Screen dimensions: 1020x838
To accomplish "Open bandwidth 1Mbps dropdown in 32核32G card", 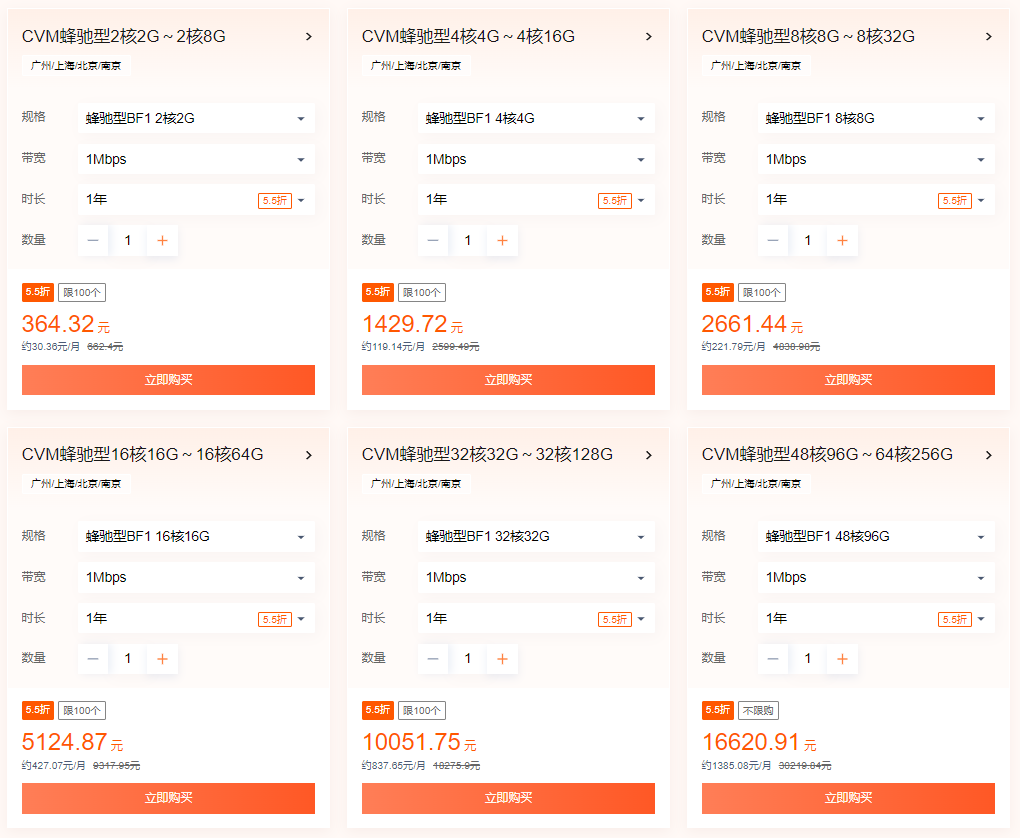I will 536,578.
